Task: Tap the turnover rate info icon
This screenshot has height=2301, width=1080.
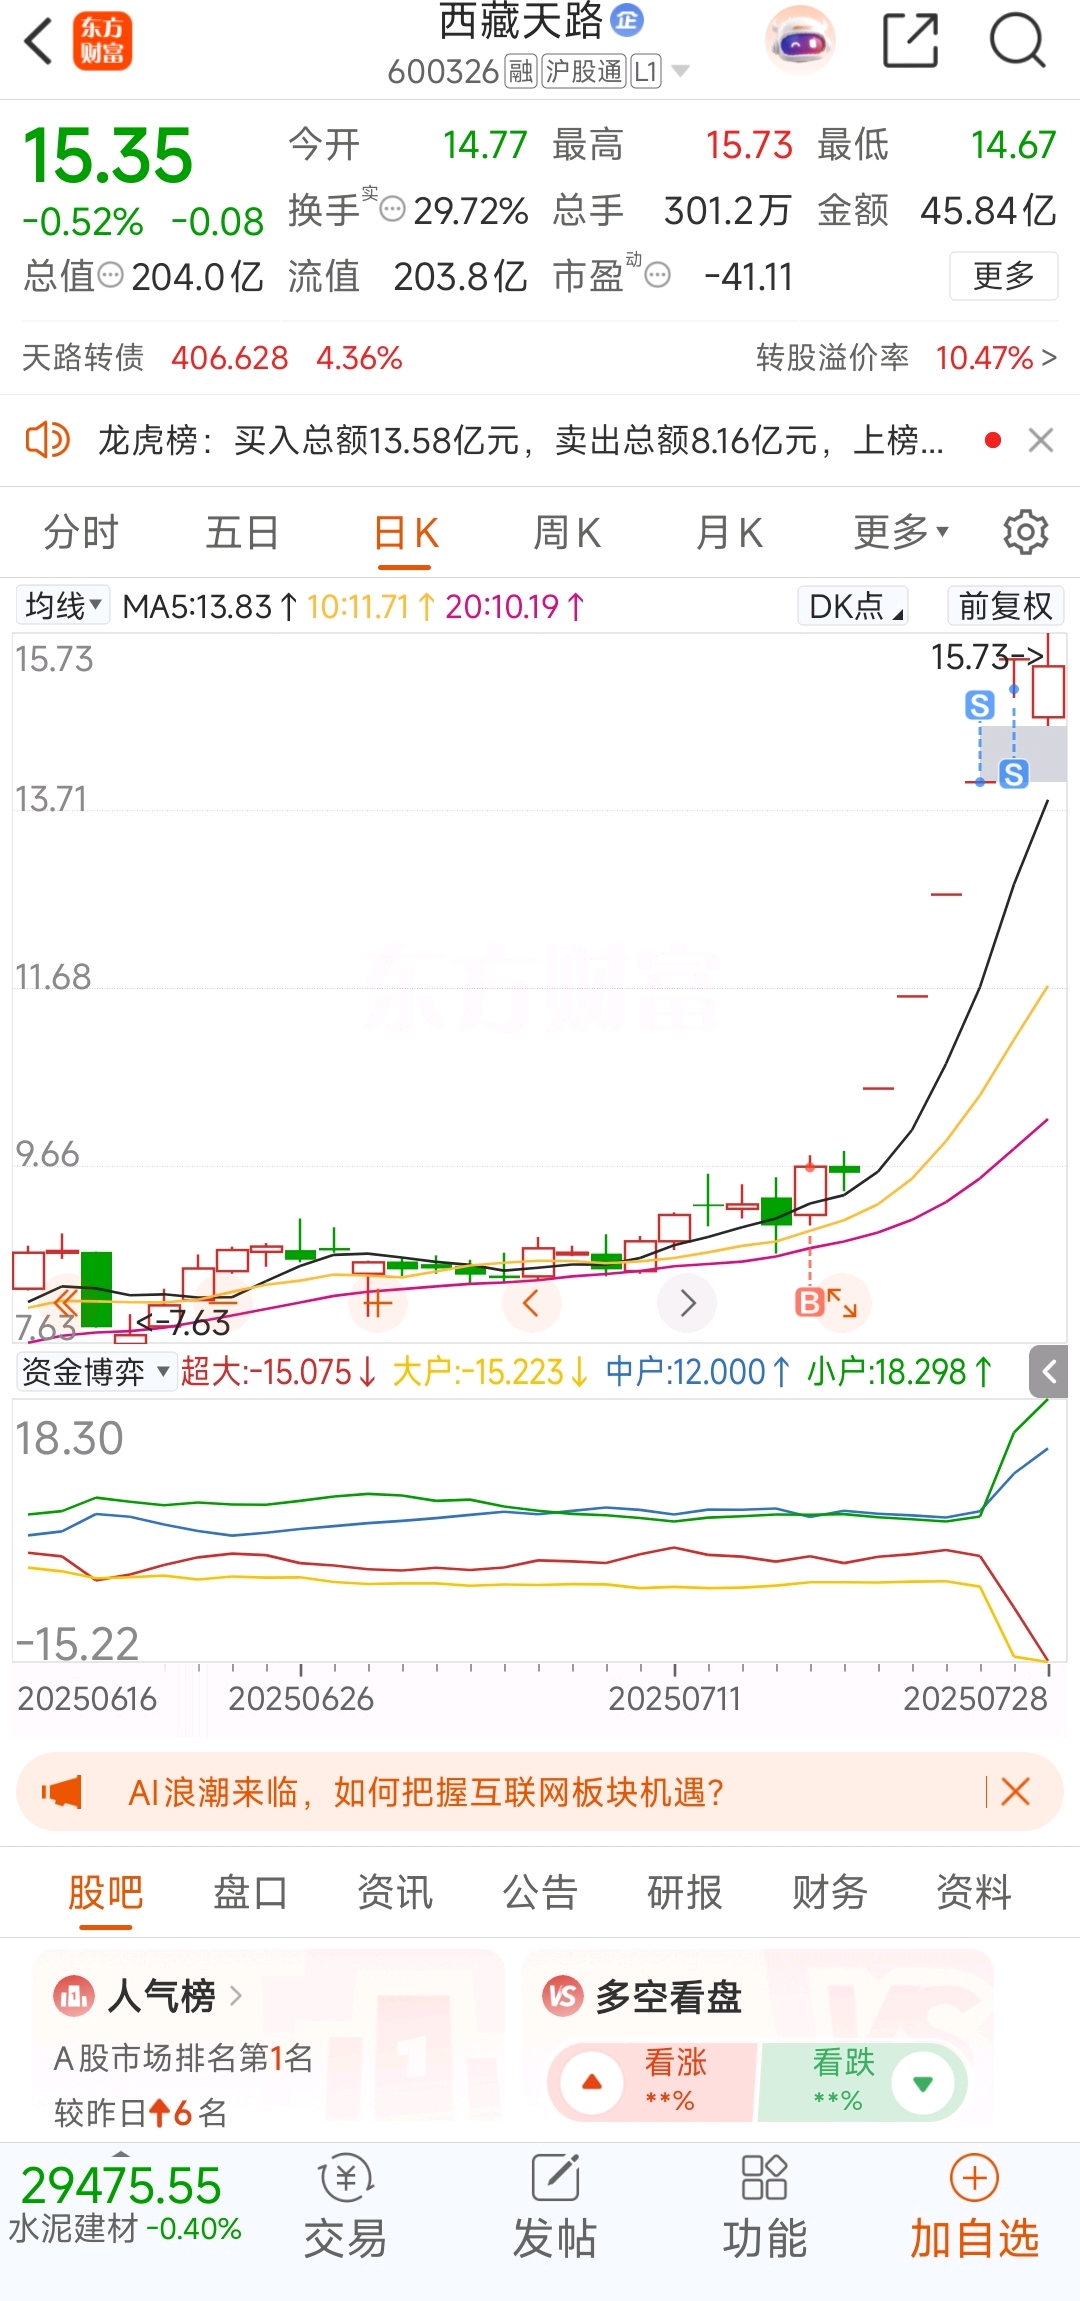Action: (393, 210)
